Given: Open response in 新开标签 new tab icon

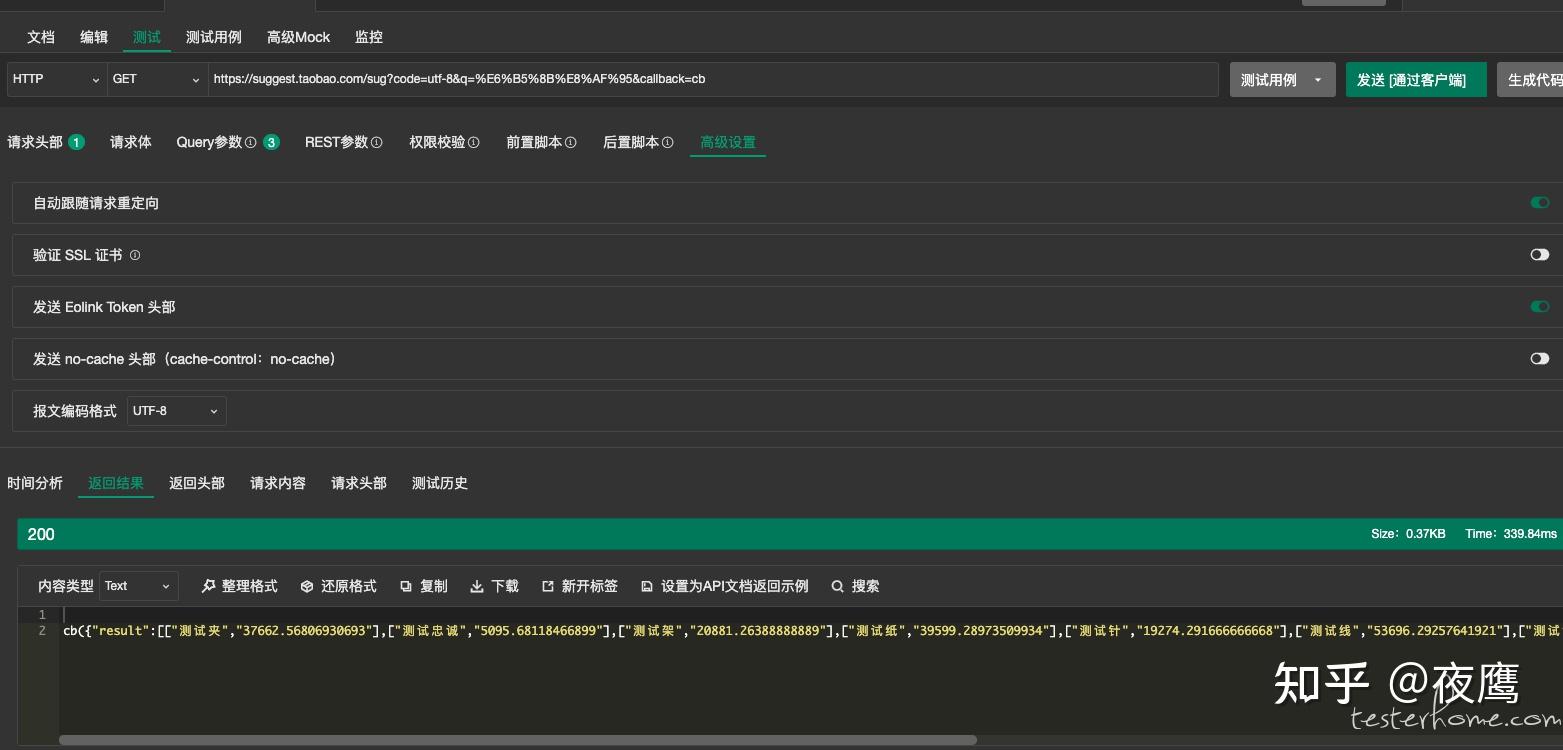Looking at the screenshot, I should 548,586.
